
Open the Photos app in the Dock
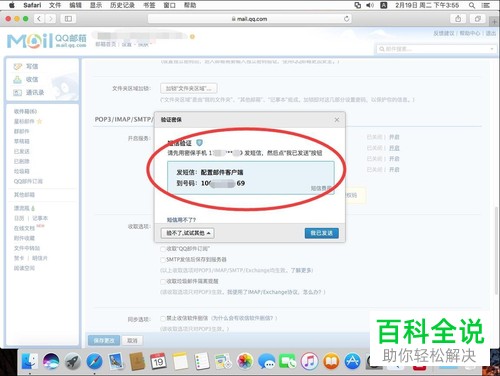click(245, 362)
